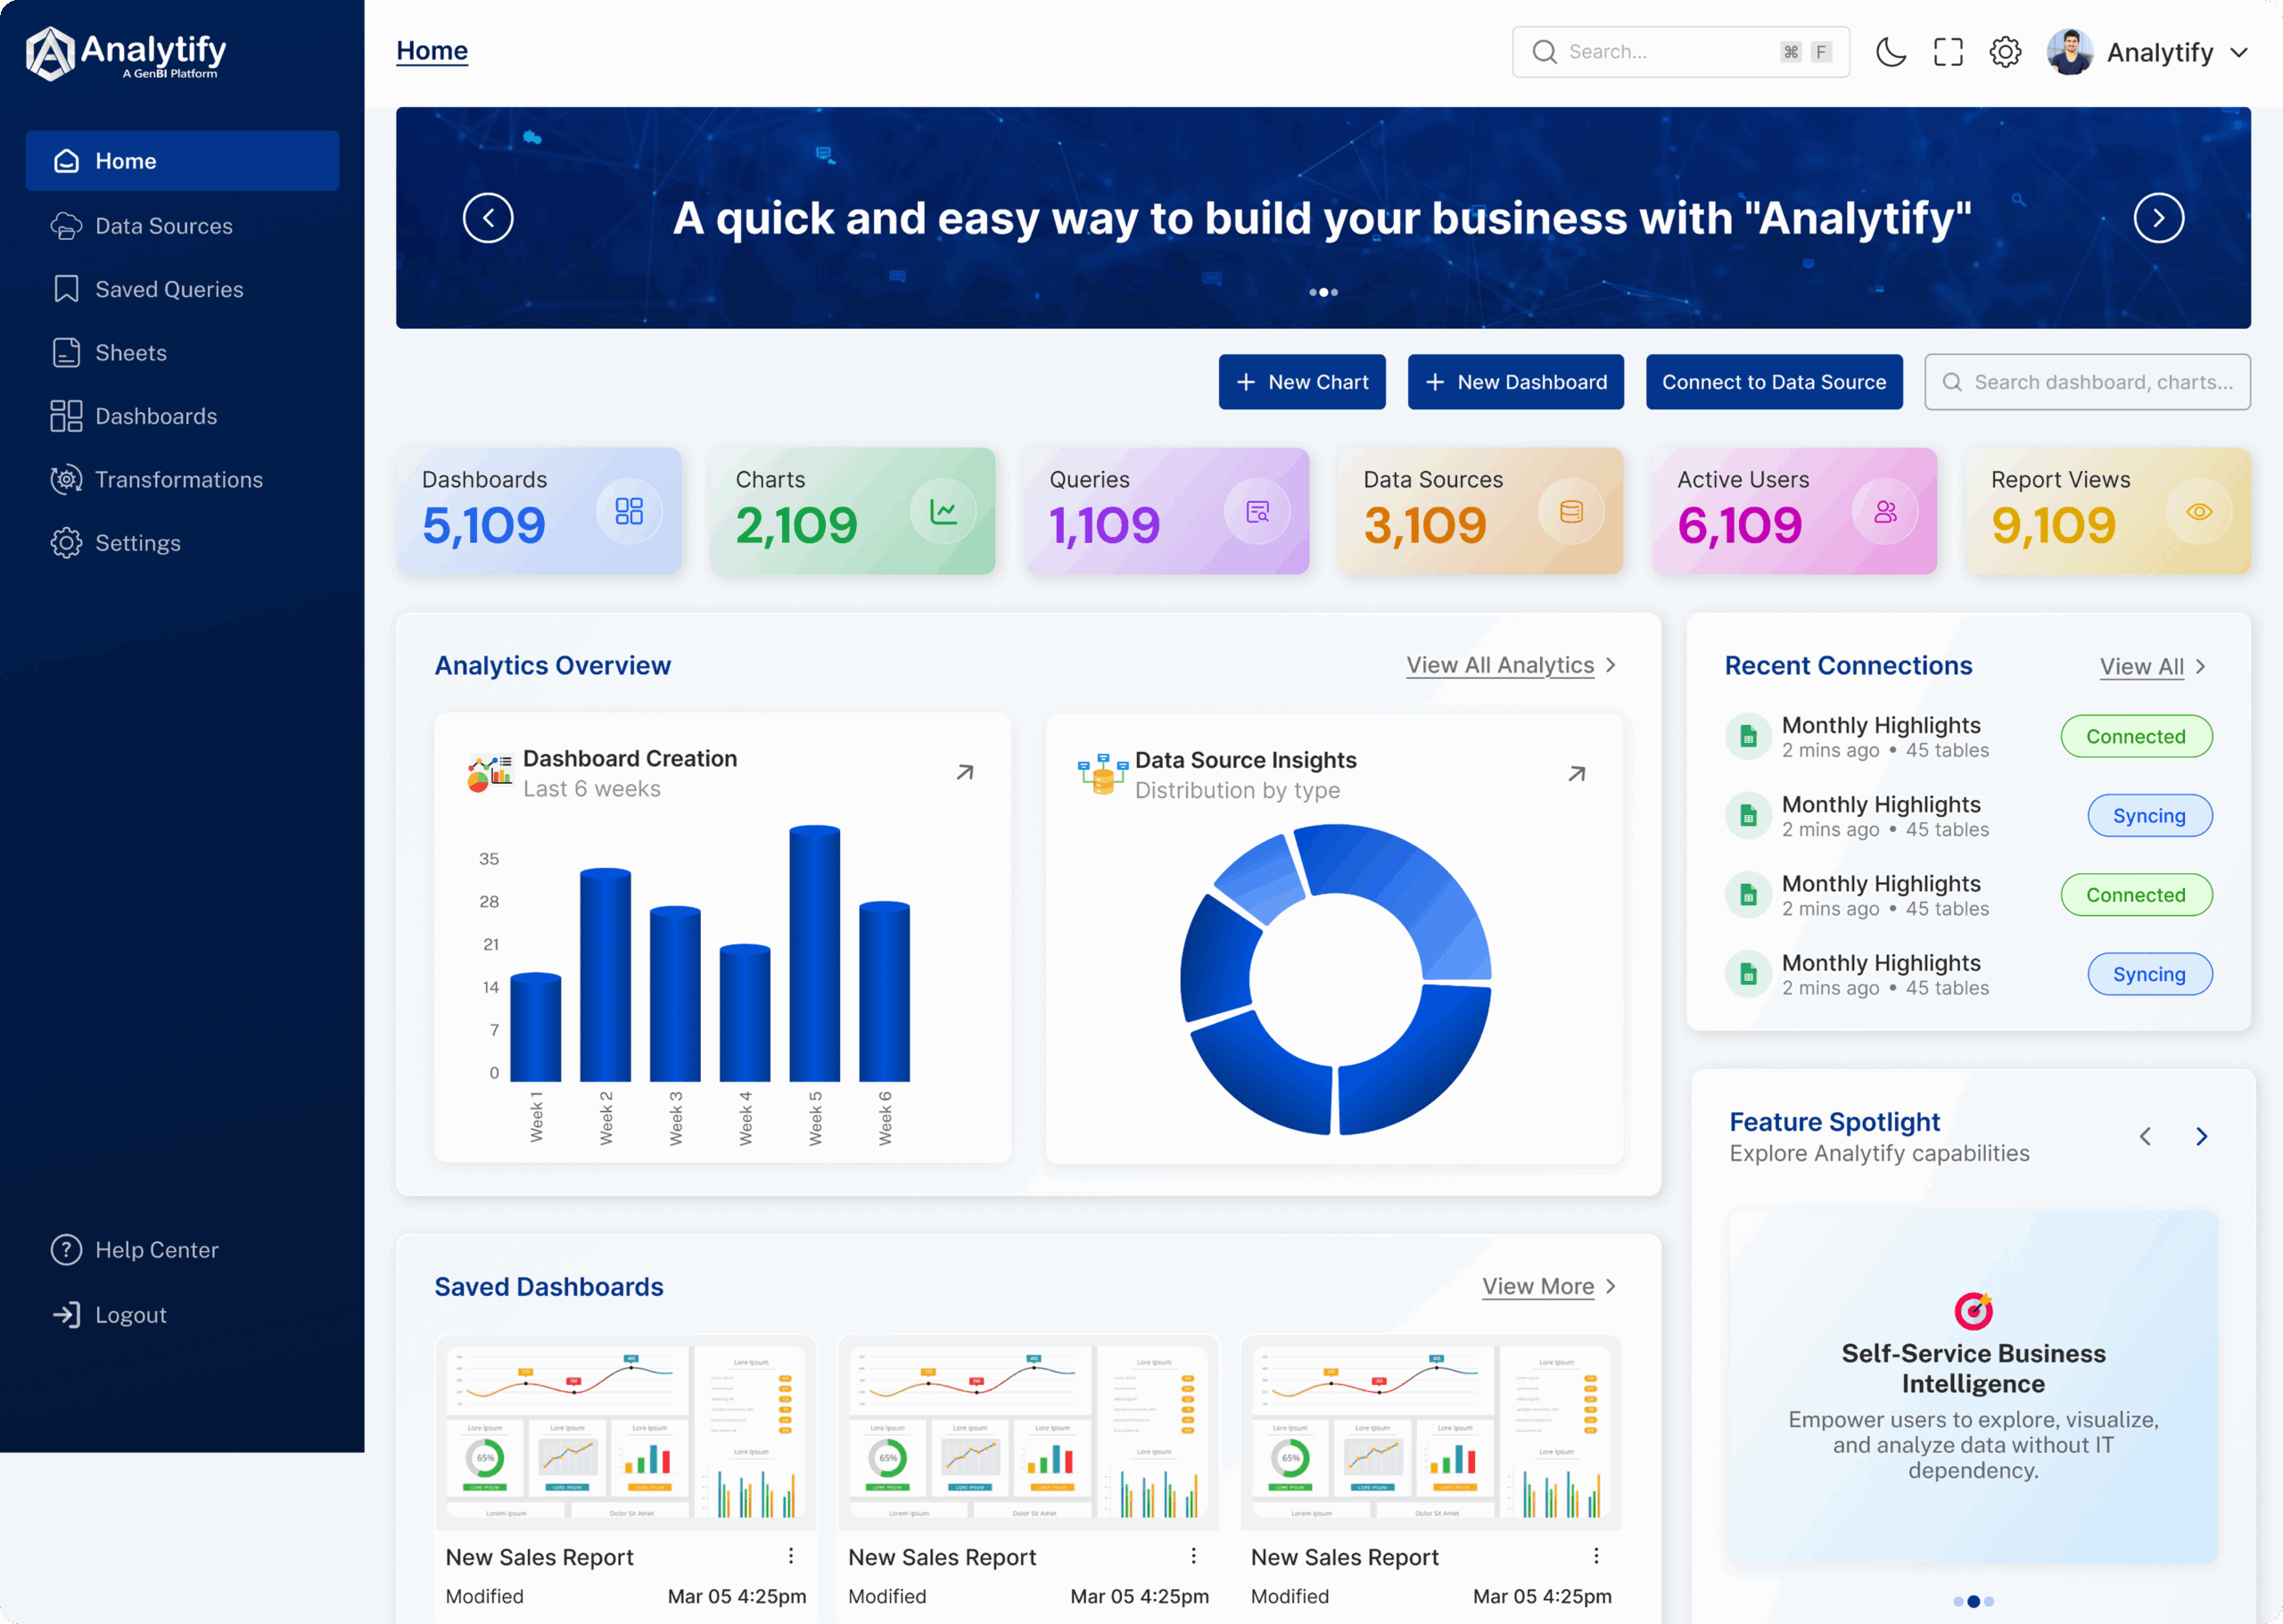Open the Help Center
Image resolution: width=2283 pixels, height=1624 pixels.
156,1249
